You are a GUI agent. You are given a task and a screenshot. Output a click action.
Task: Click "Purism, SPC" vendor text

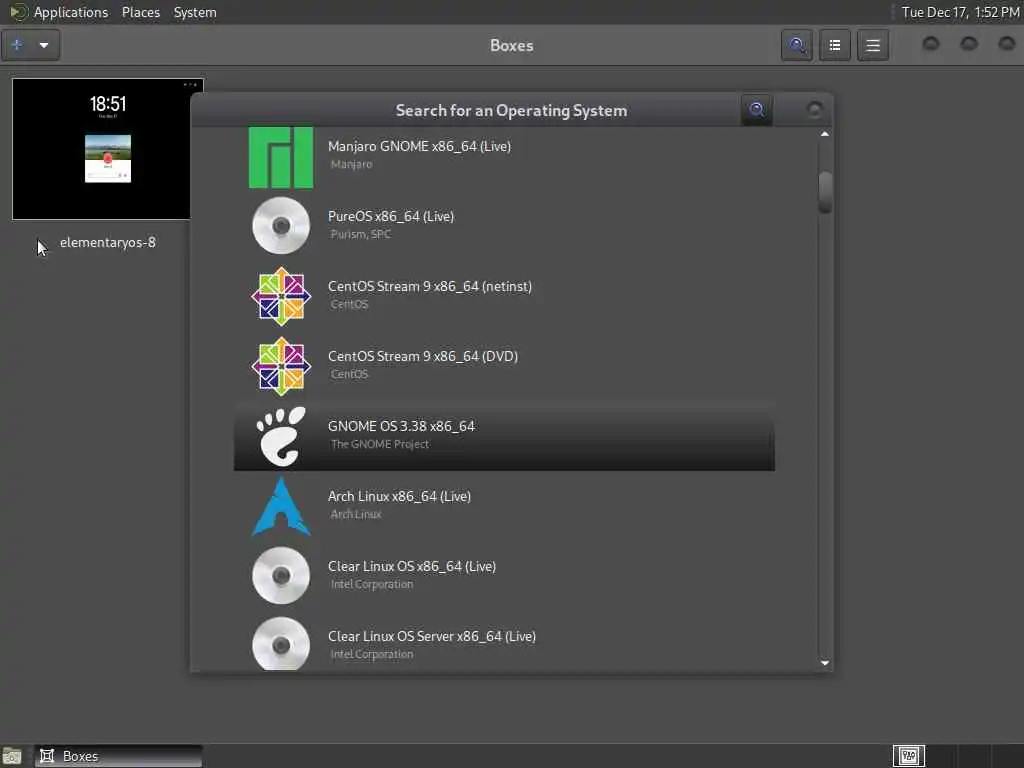360,234
